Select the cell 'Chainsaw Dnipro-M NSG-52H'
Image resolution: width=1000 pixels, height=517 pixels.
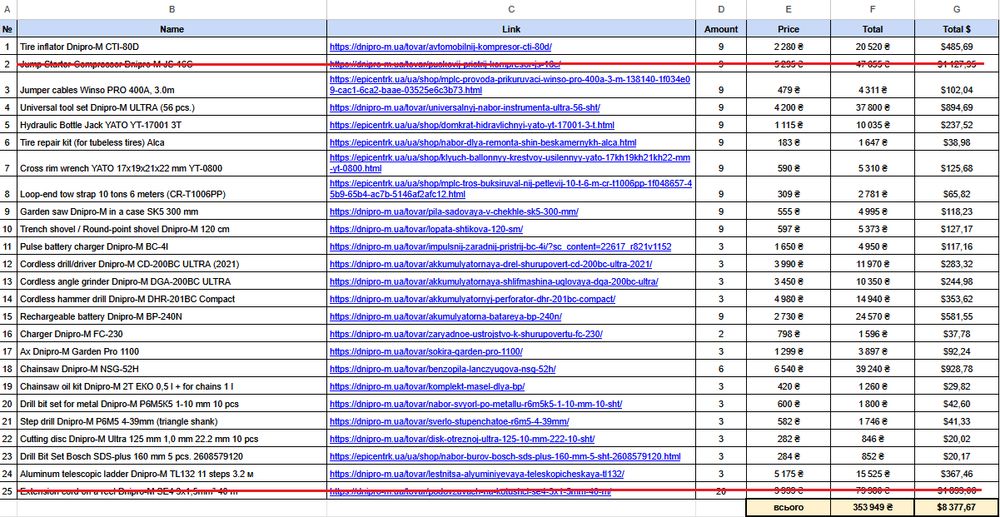172,368
